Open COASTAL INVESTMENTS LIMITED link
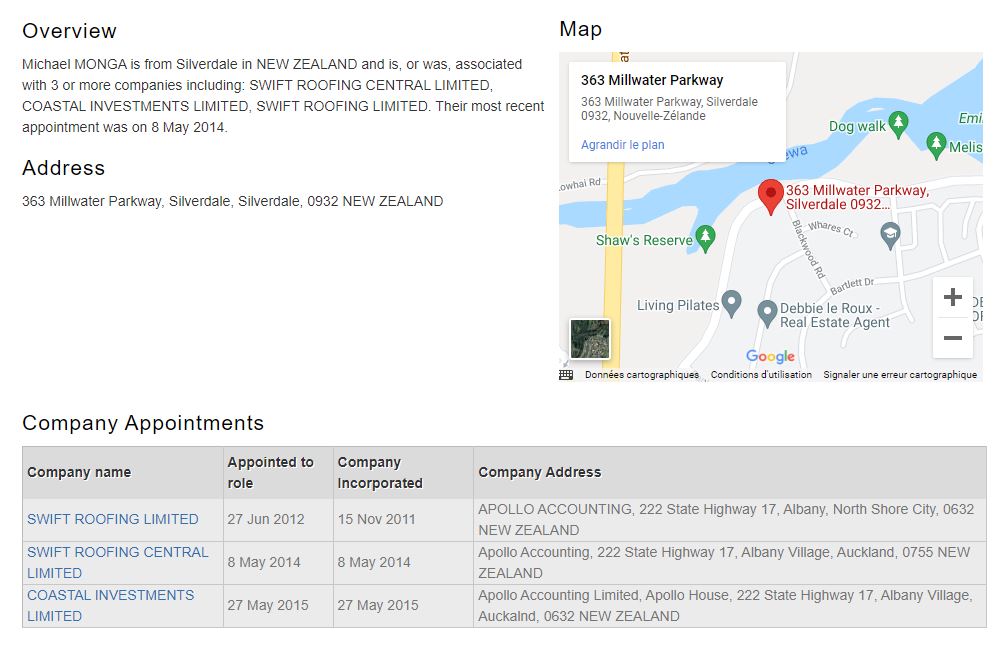Image resolution: width=1005 pixels, height=650 pixels. [x=110, y=605]
